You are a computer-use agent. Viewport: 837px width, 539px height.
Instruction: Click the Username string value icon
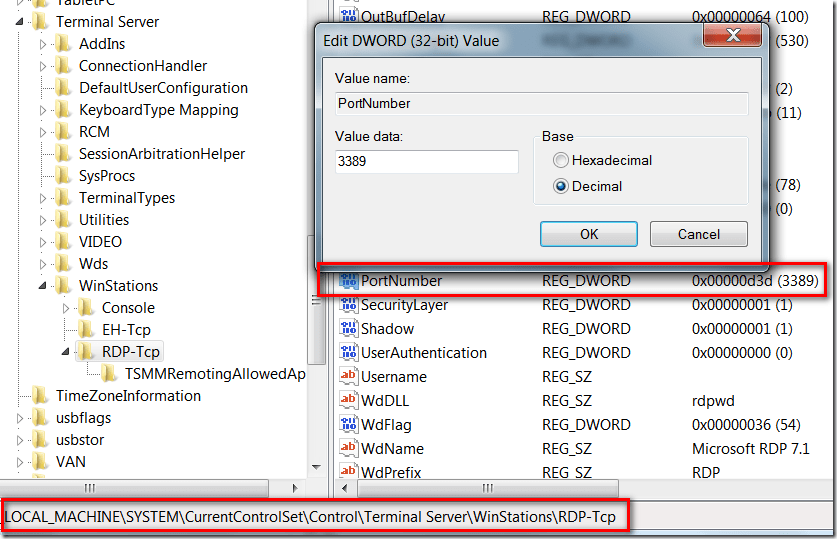tap(349, 377)
